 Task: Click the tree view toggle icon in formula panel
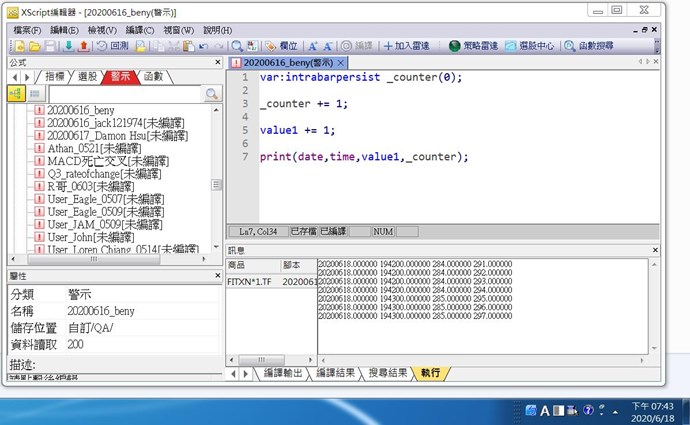[16, 94]
